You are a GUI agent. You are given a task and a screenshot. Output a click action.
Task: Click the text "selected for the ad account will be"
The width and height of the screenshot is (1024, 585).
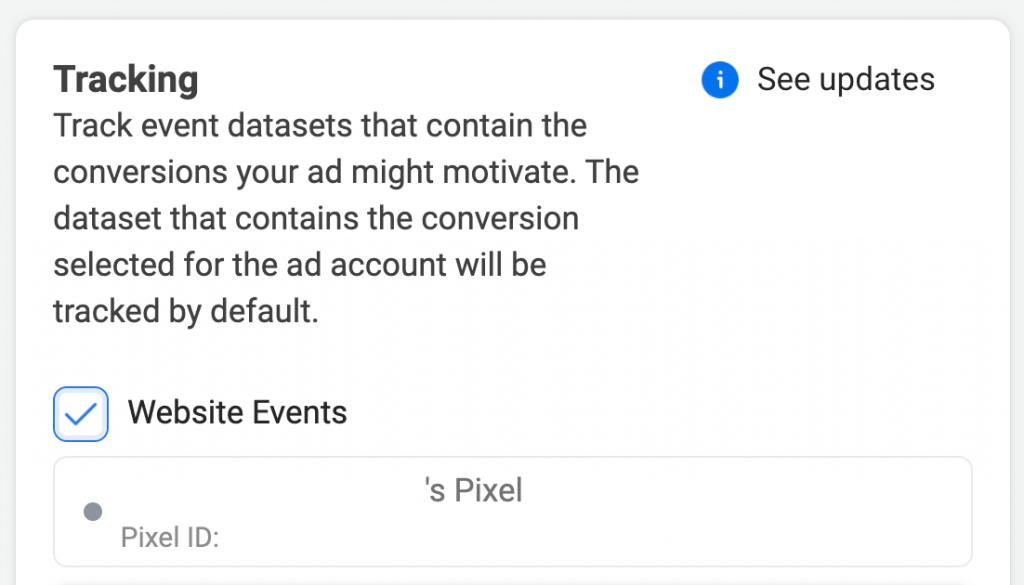coord(300,264)
